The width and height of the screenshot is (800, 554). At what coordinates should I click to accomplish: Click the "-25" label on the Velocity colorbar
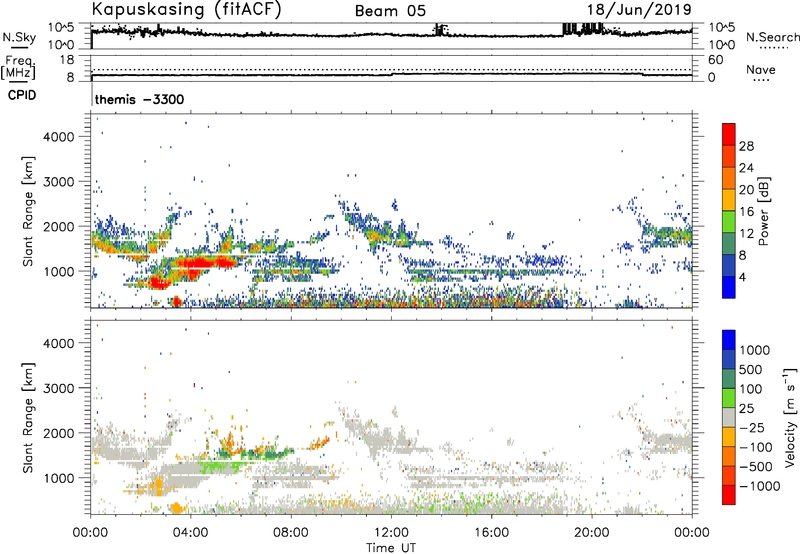pyautogui.click(x=752, y=428)
